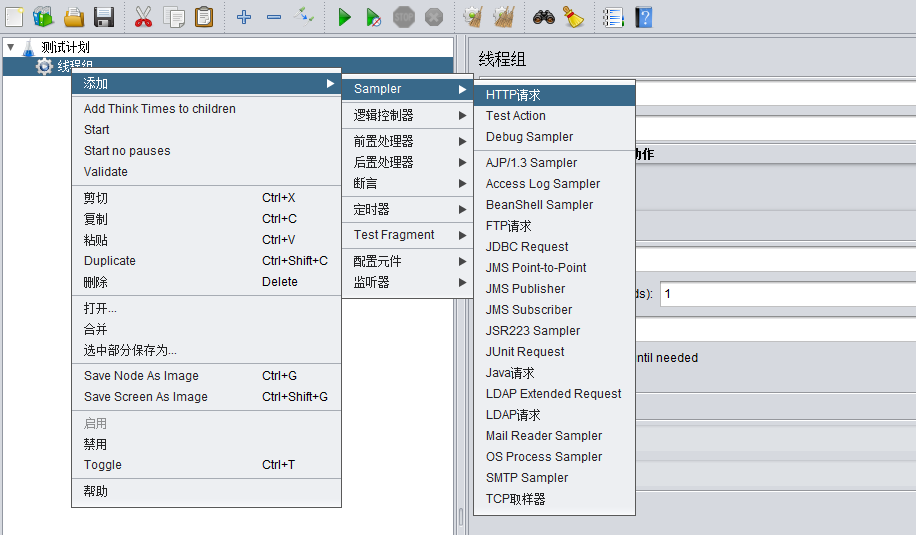Click the Reset Search brush icon
The image size is (916, 535).
(574, 17)
